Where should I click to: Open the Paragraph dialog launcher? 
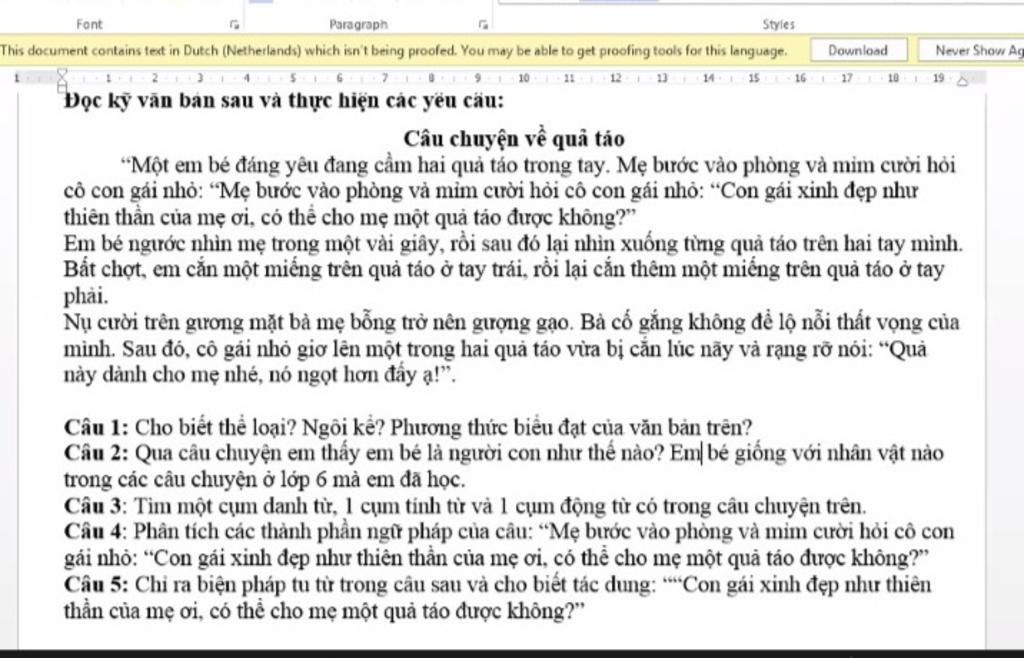483,25
